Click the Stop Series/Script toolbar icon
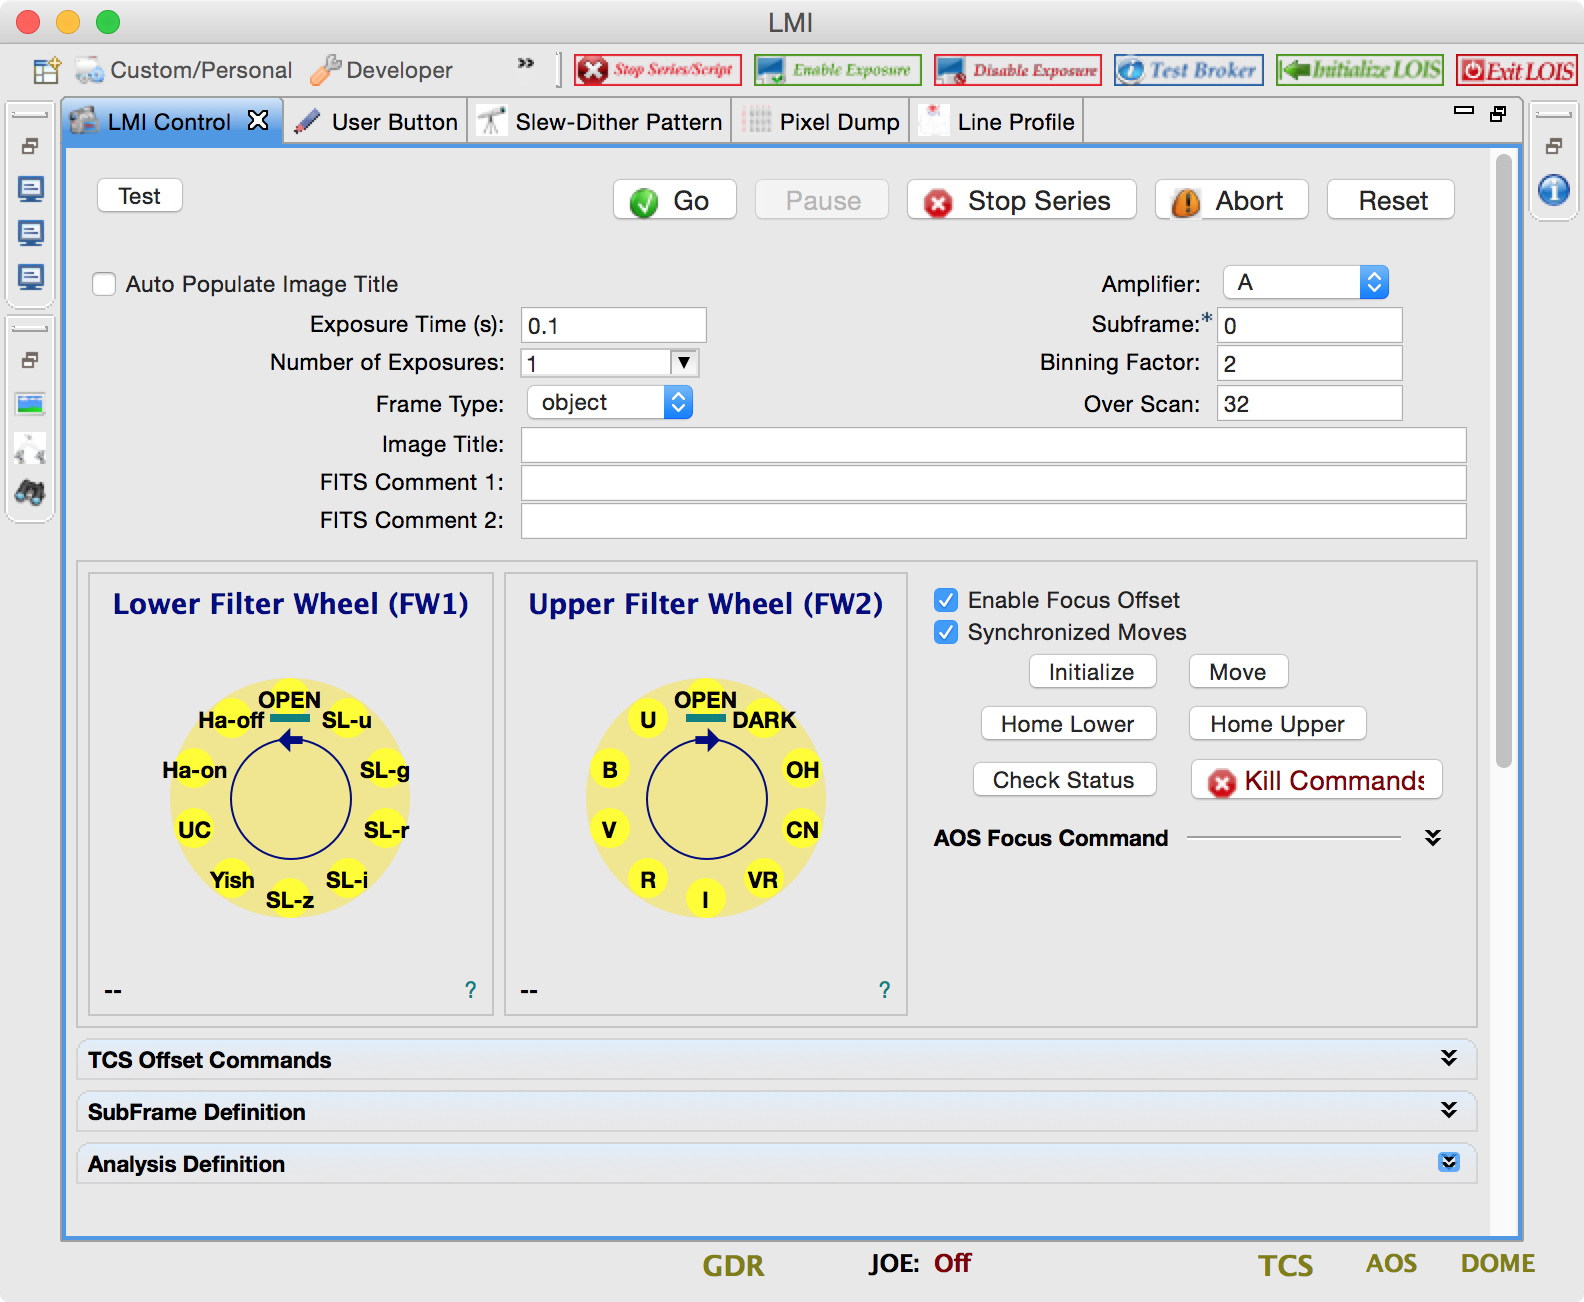Screen dimensions: 1584x1302 click(x=657, y=70)
